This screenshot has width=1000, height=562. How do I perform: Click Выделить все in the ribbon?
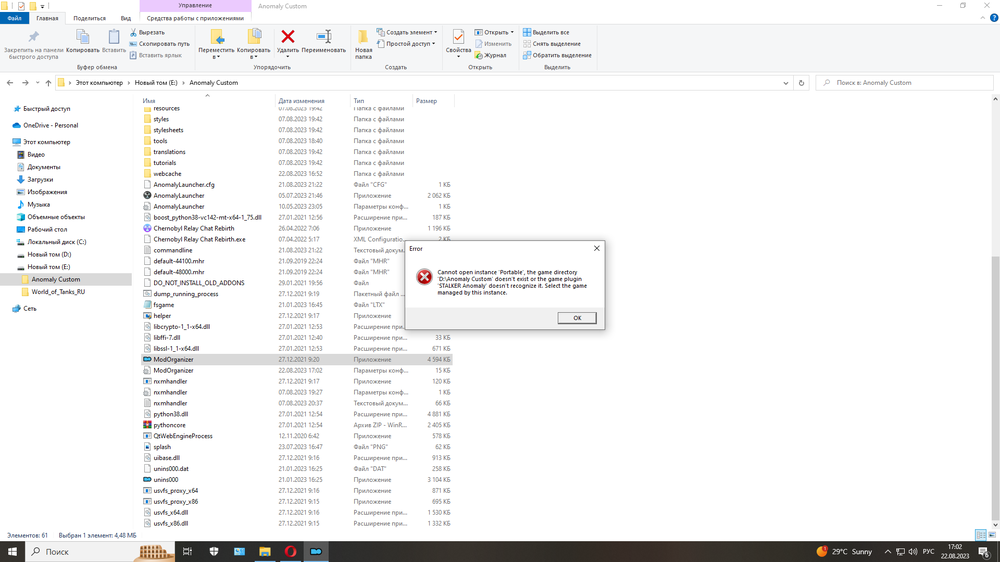[550, 32]
